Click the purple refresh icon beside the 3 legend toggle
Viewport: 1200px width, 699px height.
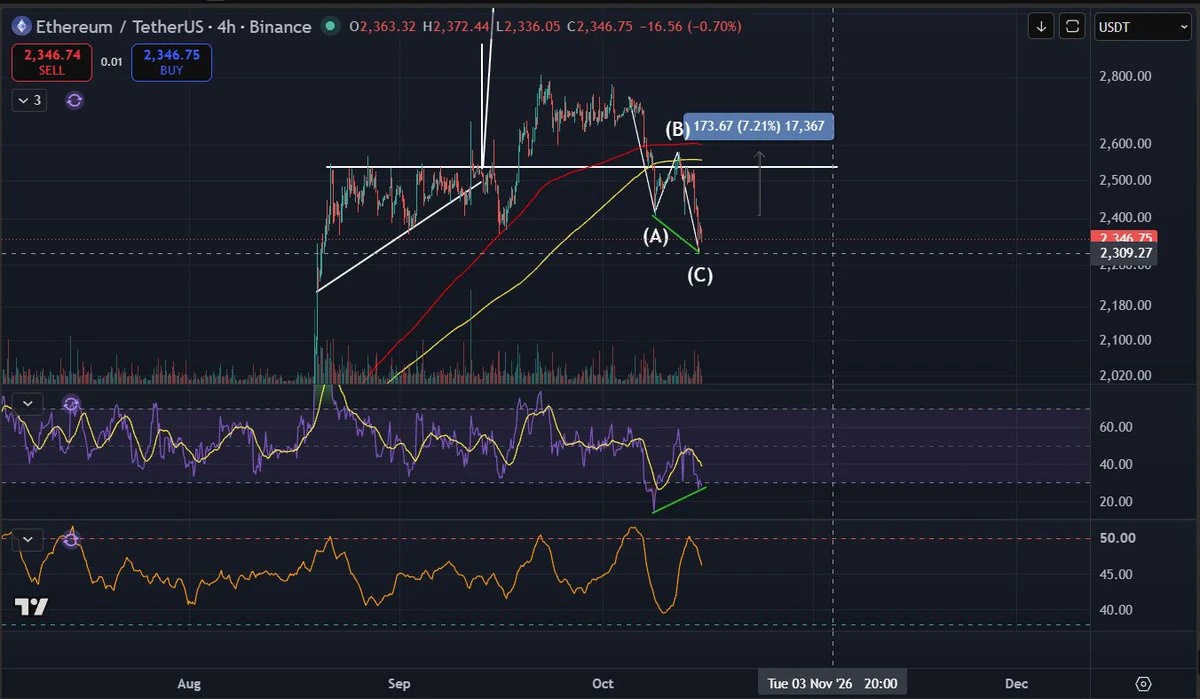pyautogui.click(x=74, y=100)
